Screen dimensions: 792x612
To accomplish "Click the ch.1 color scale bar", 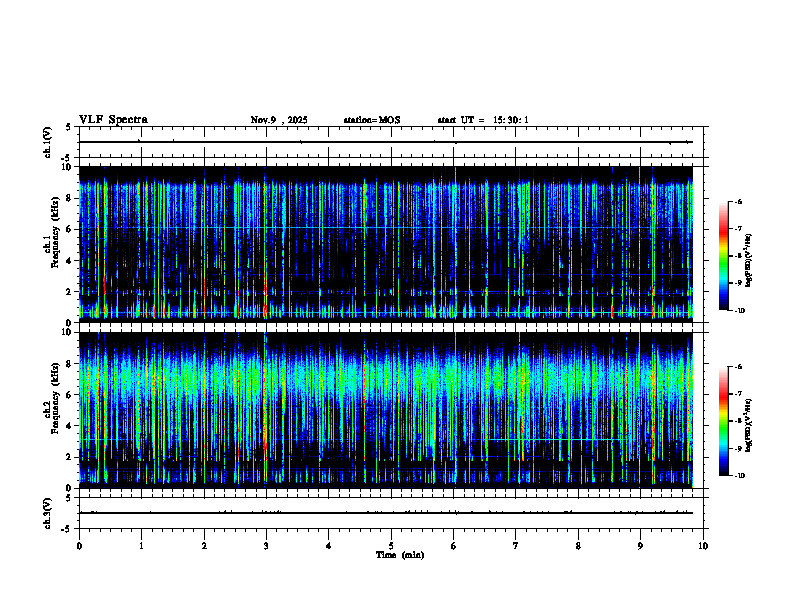I will (723, 256).
